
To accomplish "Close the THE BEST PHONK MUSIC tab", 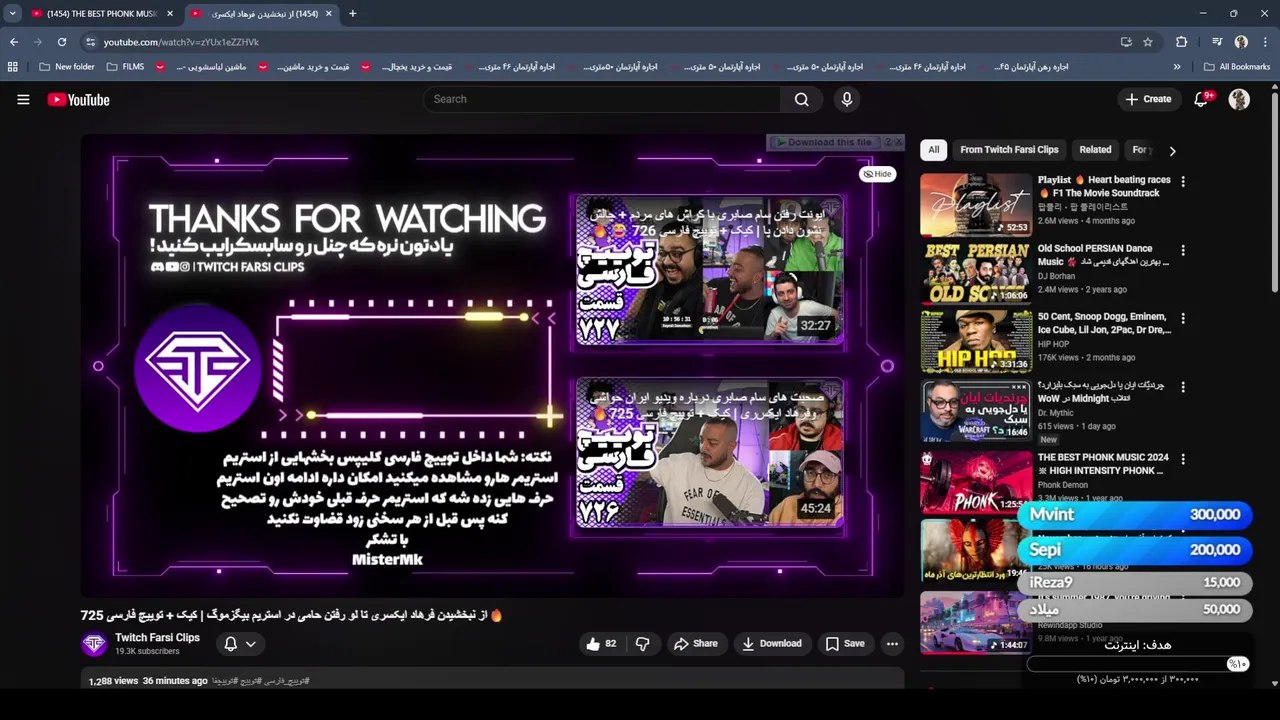I will (x=170, y=14).
